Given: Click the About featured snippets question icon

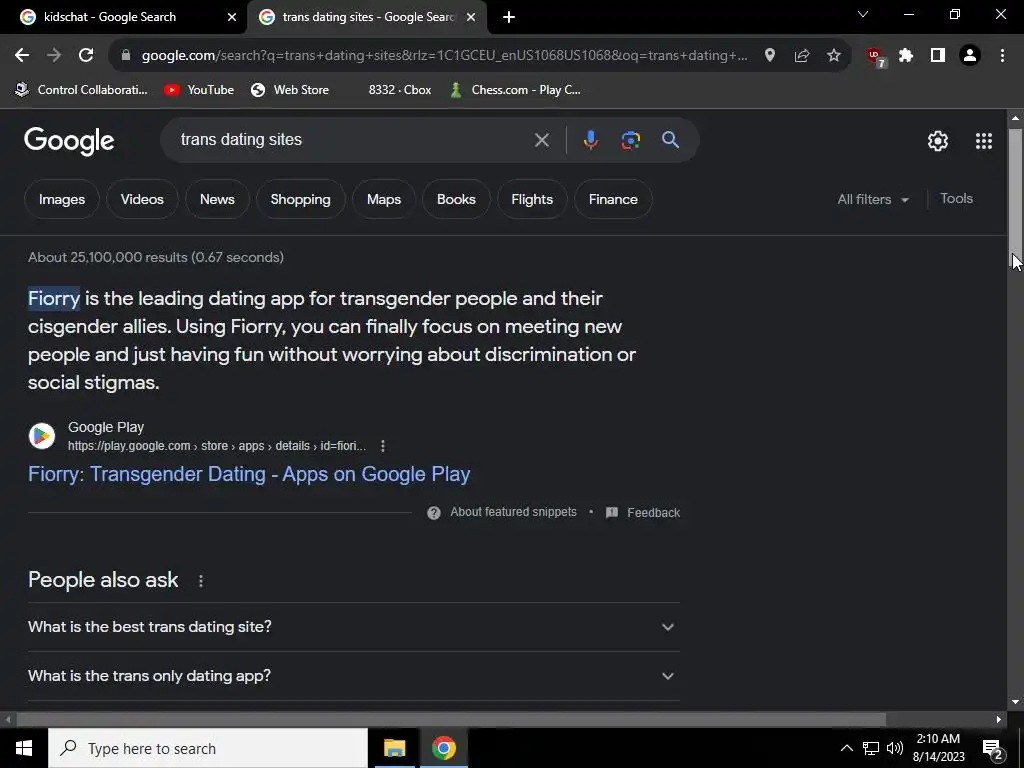Looking at the screenshot, I should pos(434,513).
